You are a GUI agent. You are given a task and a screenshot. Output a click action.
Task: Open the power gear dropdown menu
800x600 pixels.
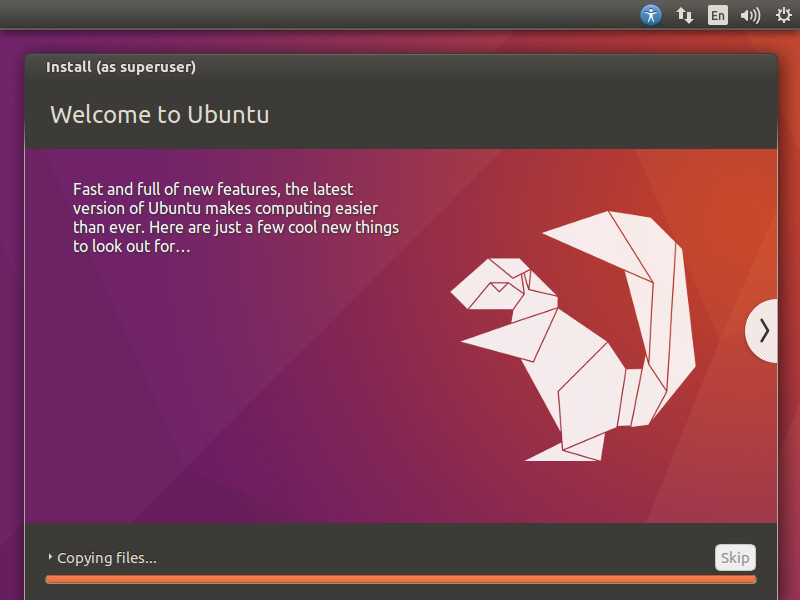point(784,15)
